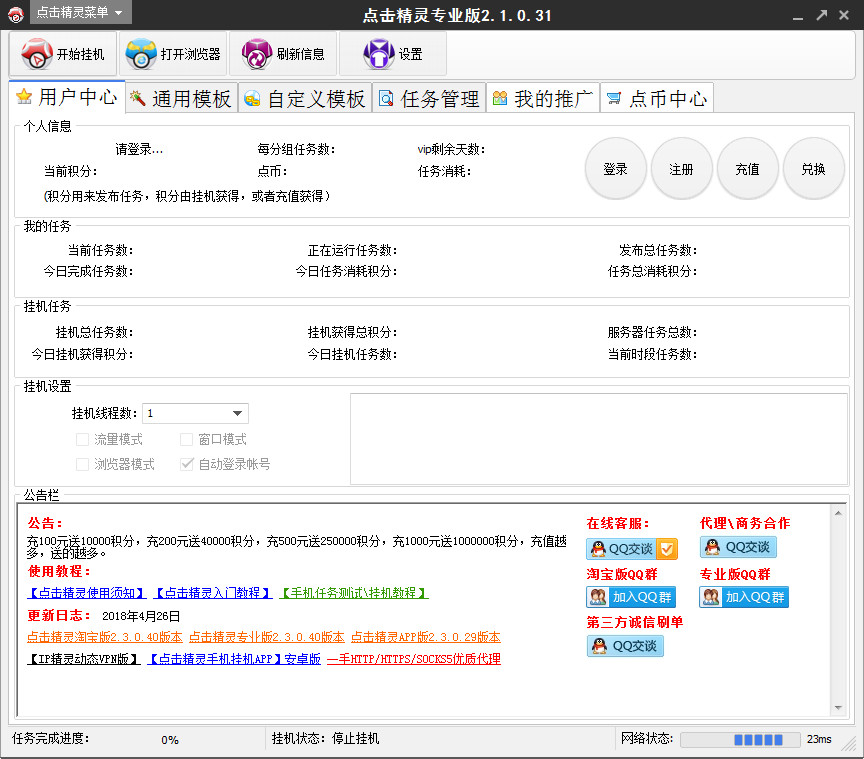864x759 pixels.
Task: Switch to the 通用模板 tab
Action: point(181,98)
